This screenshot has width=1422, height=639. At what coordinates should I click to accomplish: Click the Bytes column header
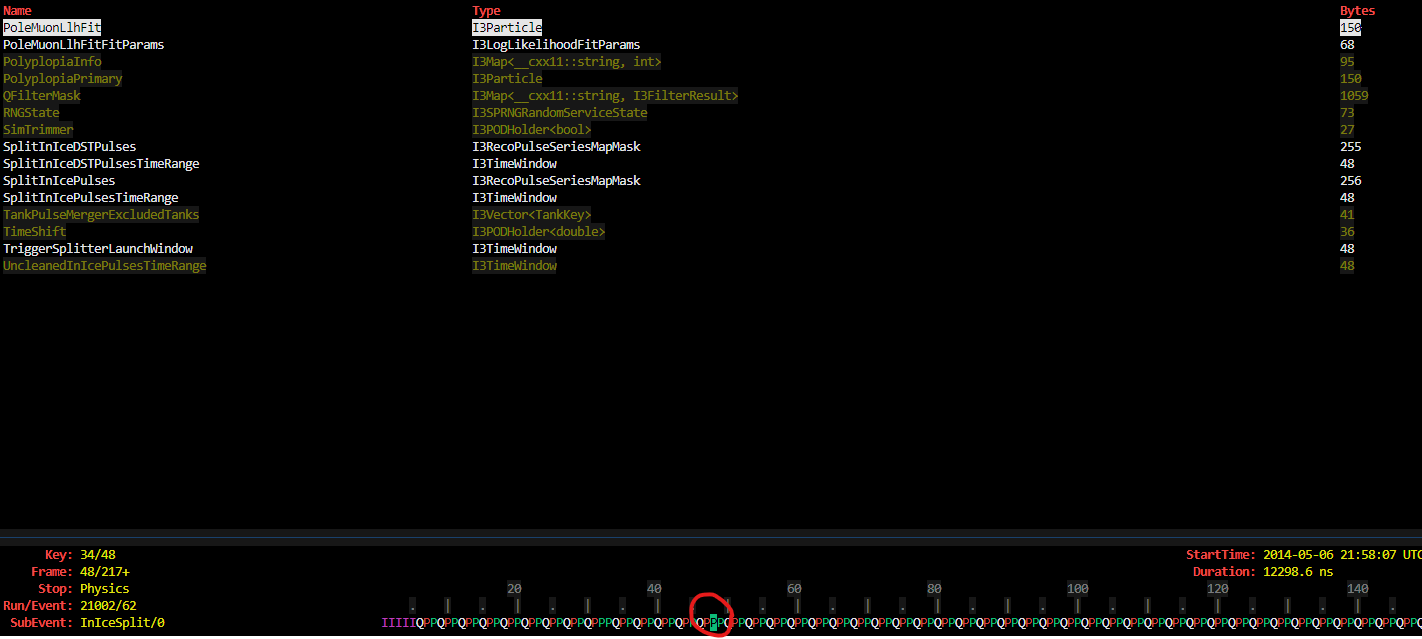1355,10
